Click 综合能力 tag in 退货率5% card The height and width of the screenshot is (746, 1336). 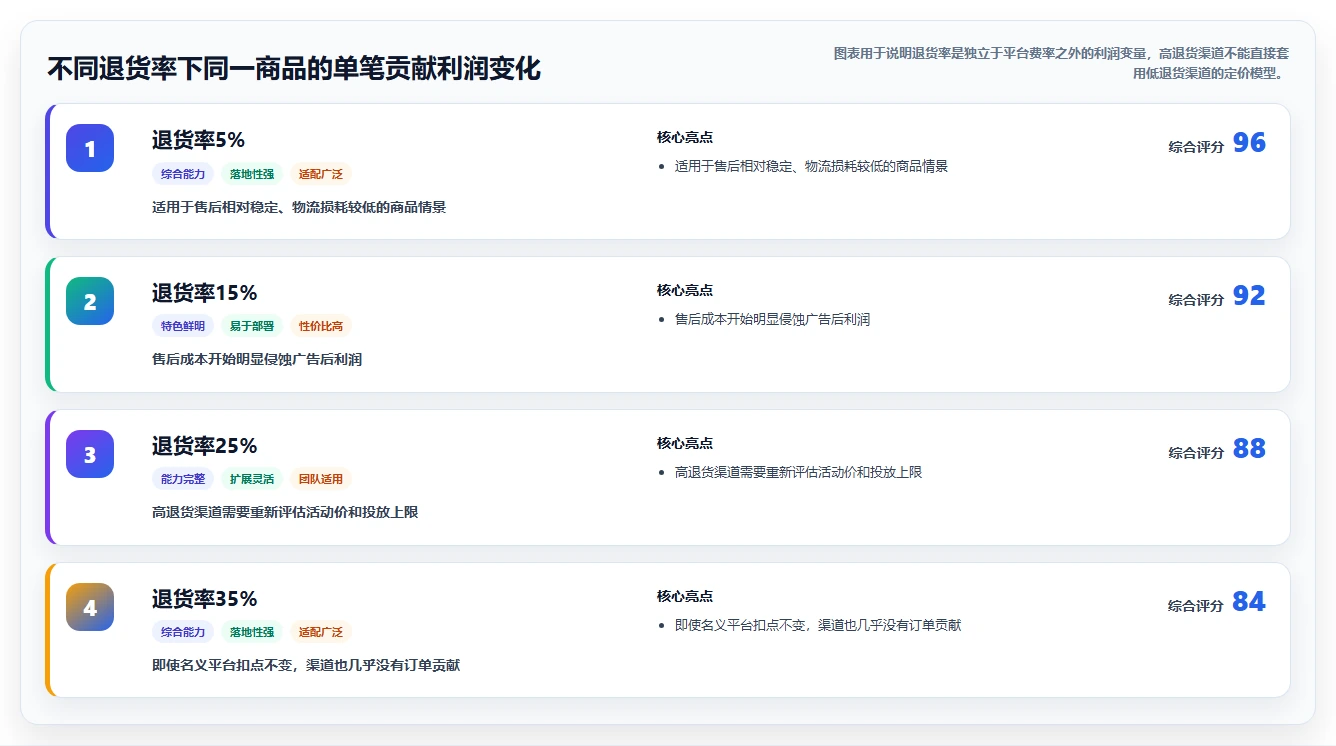(x=183, y=174)
